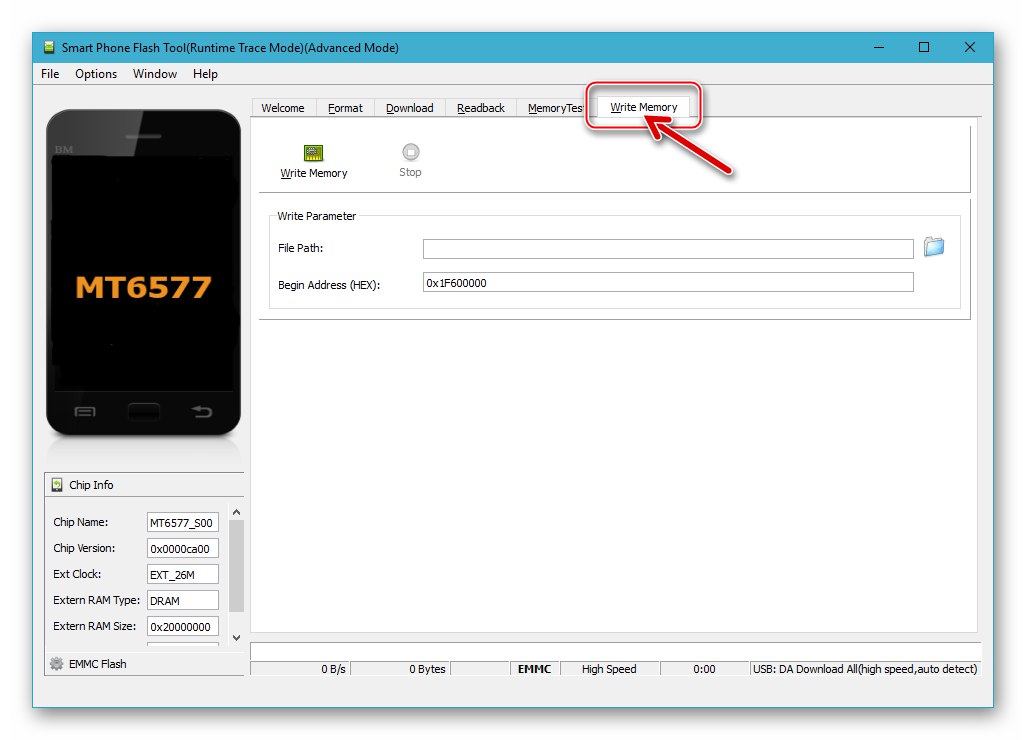Open the File menu
1026x740 pixels.
tap(48, 73)
